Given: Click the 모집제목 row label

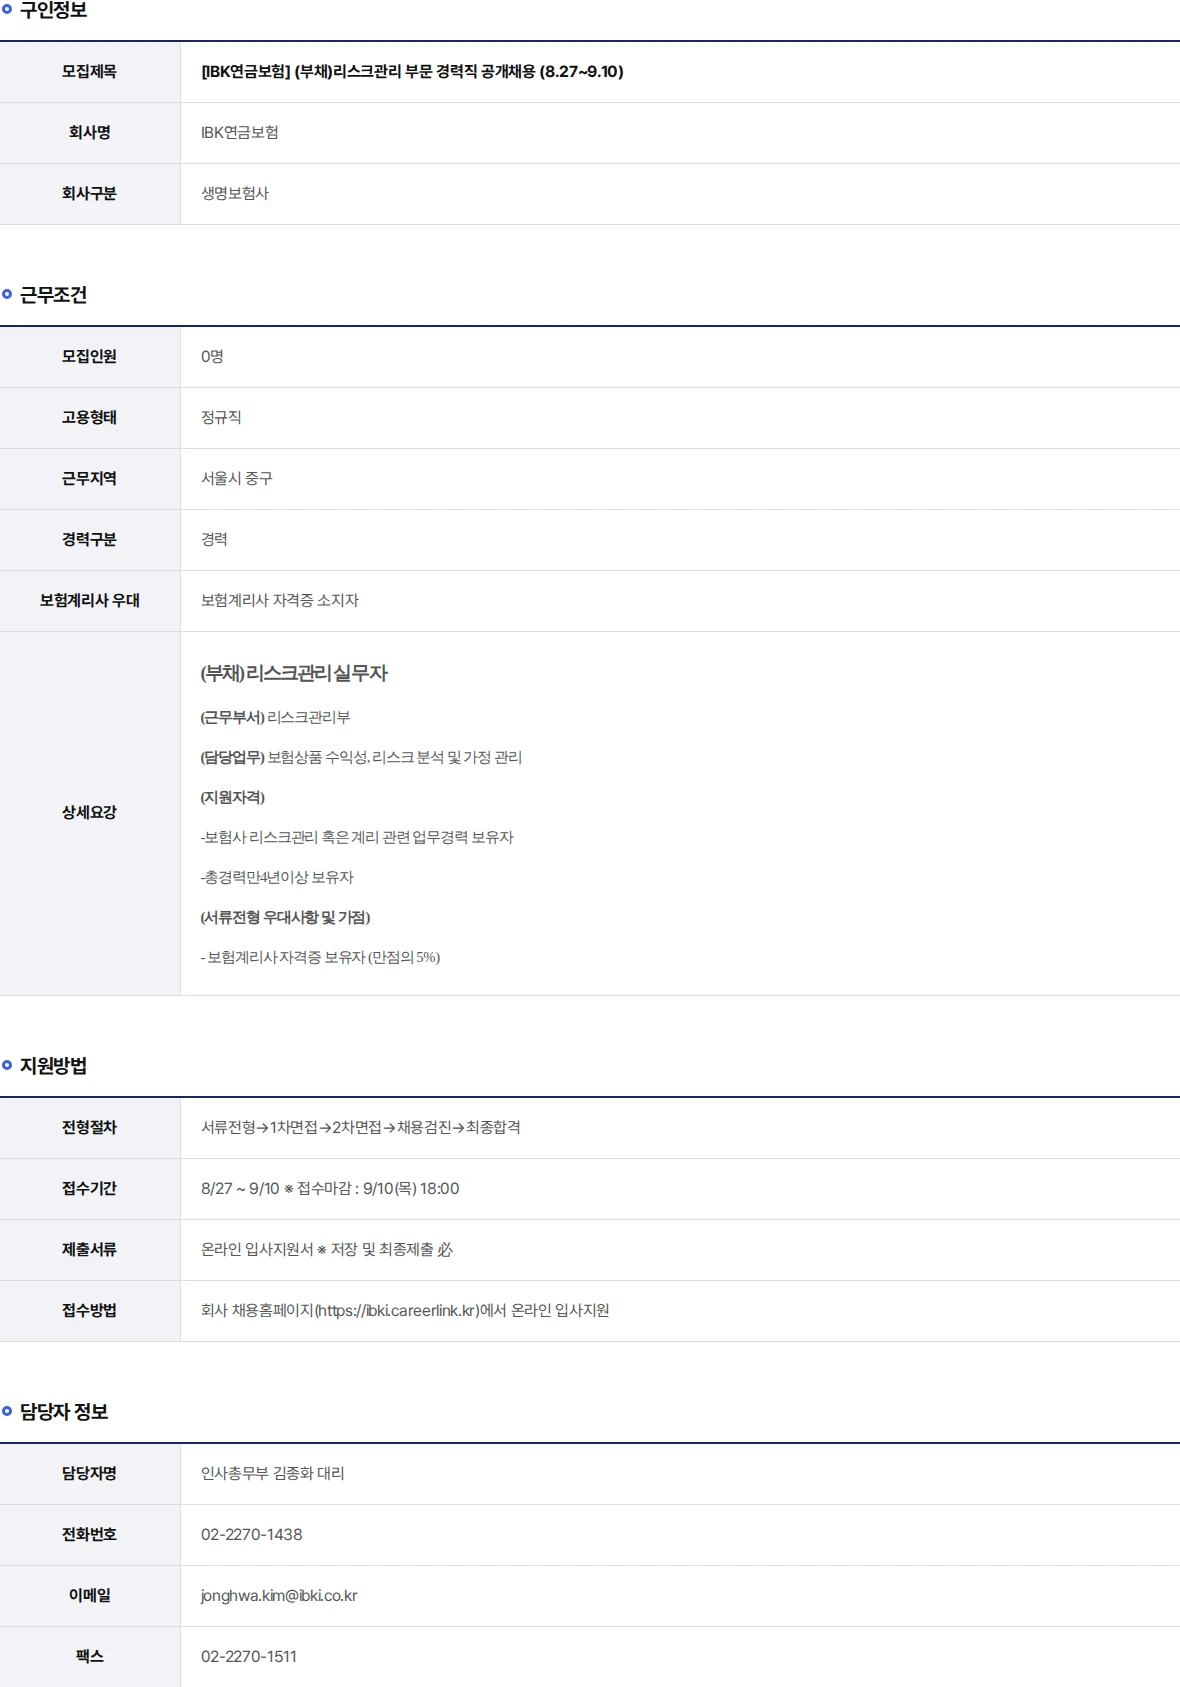Looking at the screenshot, I should tap(89, 72).
